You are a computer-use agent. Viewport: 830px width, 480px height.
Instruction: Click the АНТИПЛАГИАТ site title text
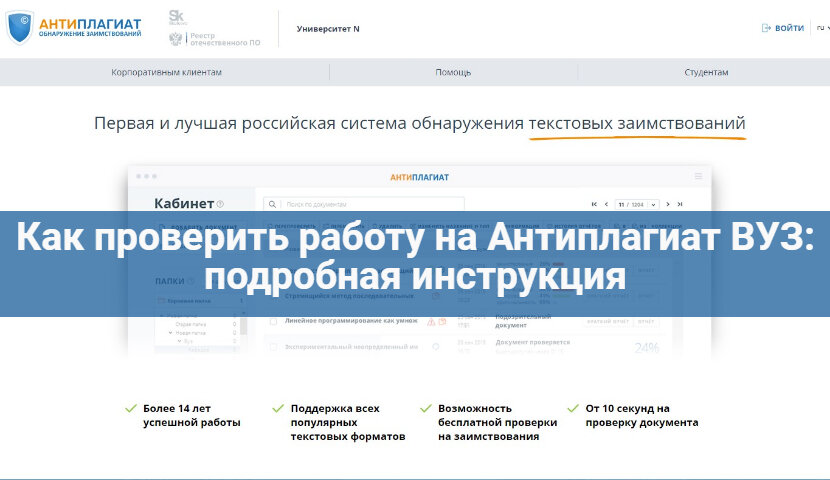pos(90,24)
